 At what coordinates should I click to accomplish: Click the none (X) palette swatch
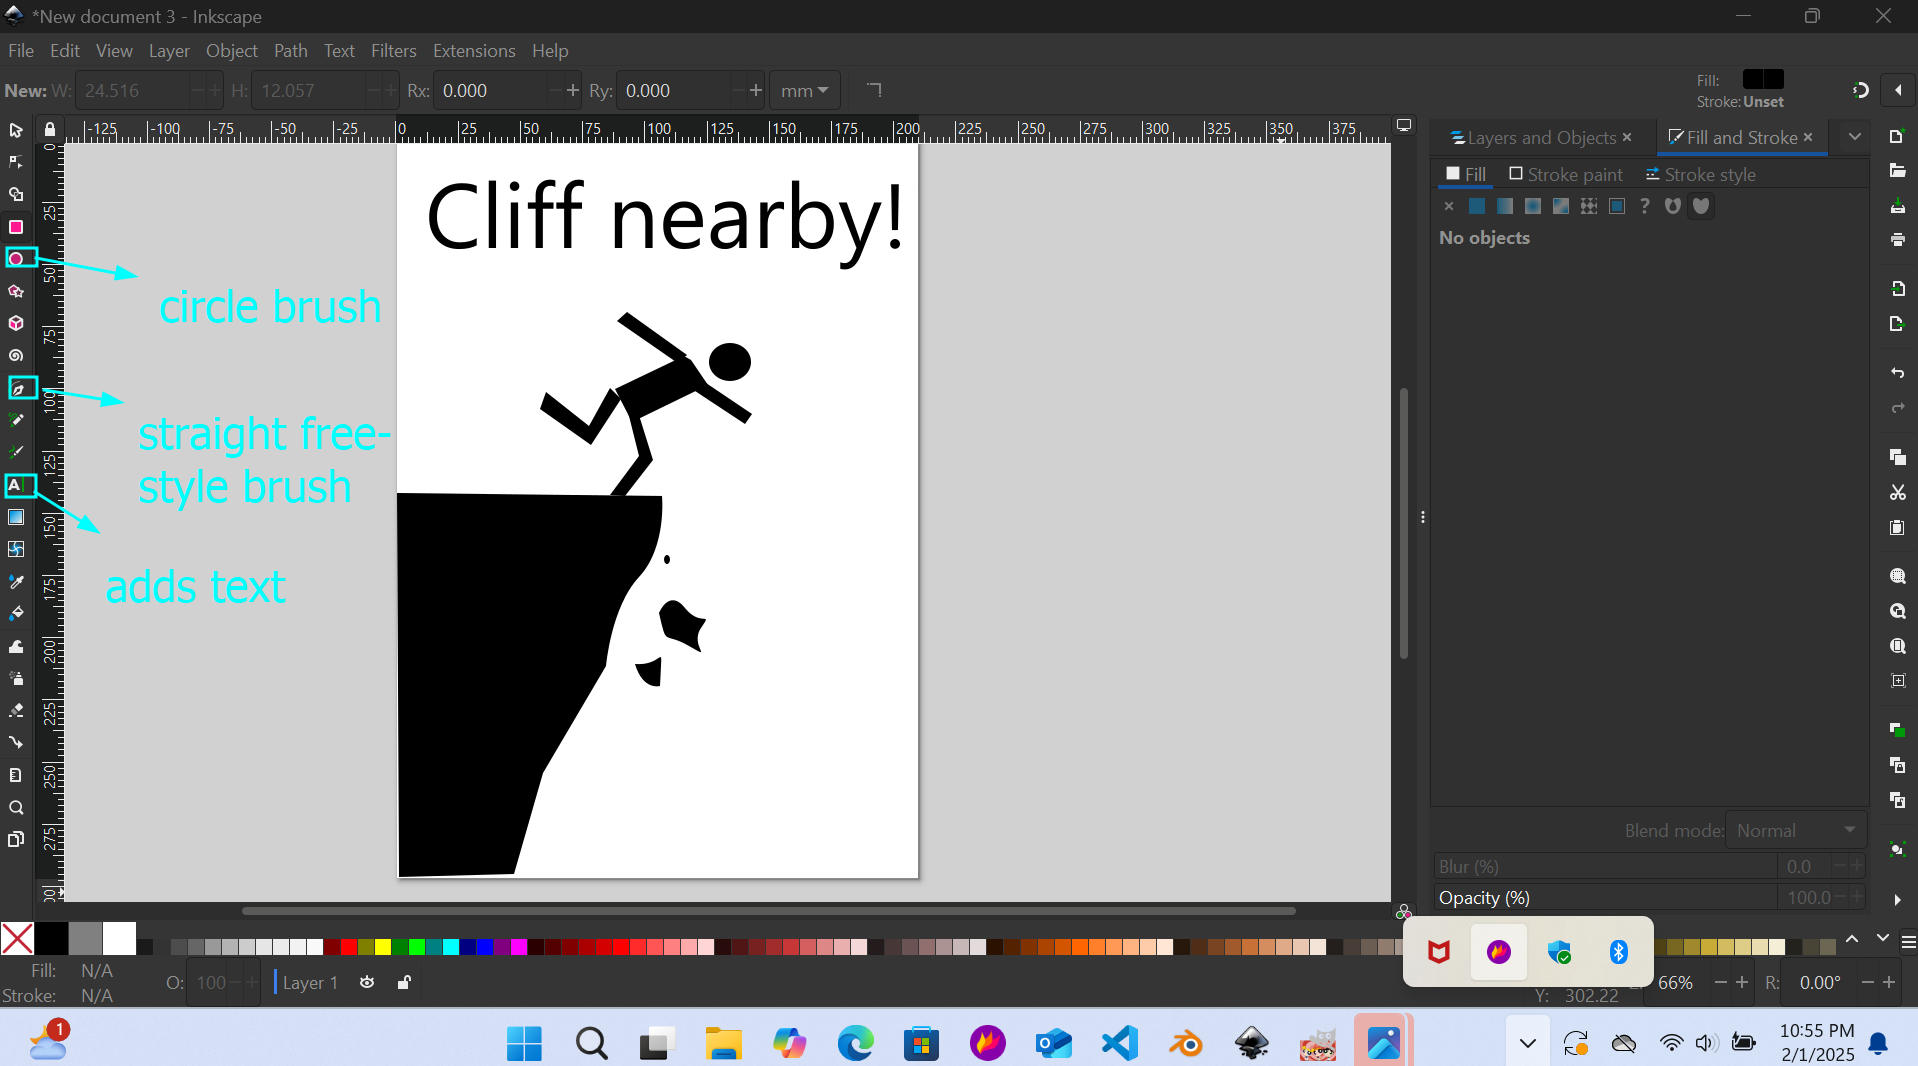(17, 939)
